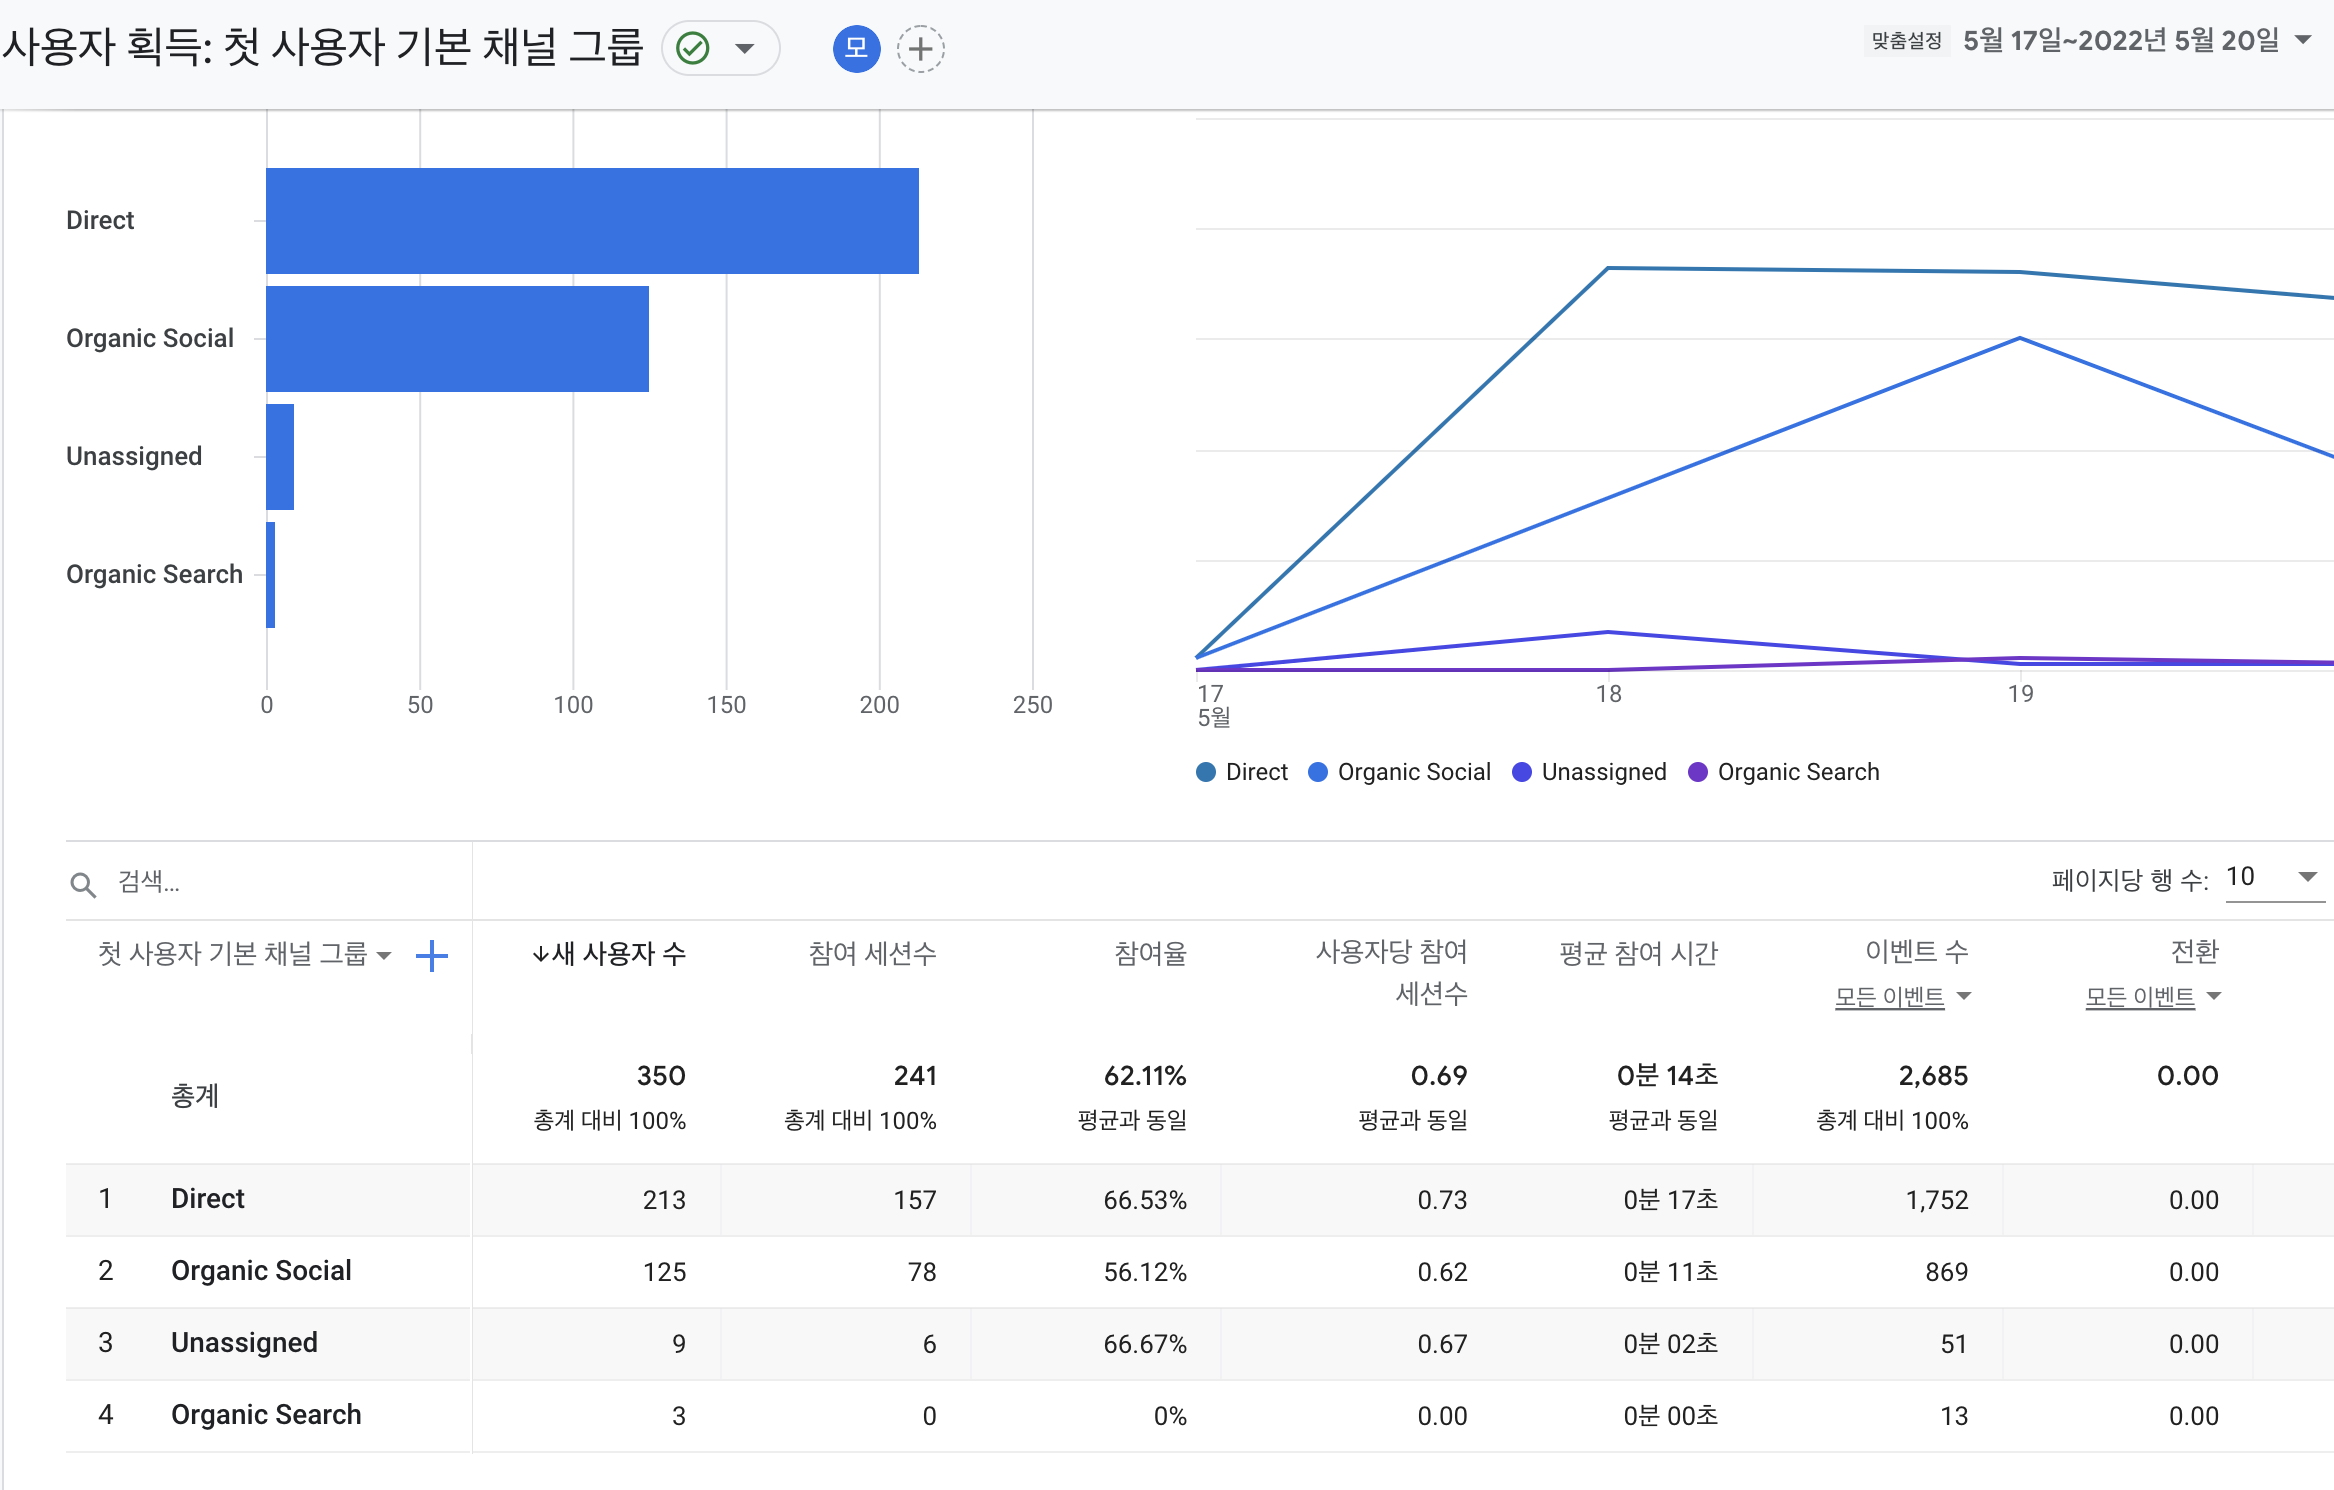Screen dimensions: 2334x1490
Task: Click the sort arrow on 새 사용자 수
Action: point(541,954)
